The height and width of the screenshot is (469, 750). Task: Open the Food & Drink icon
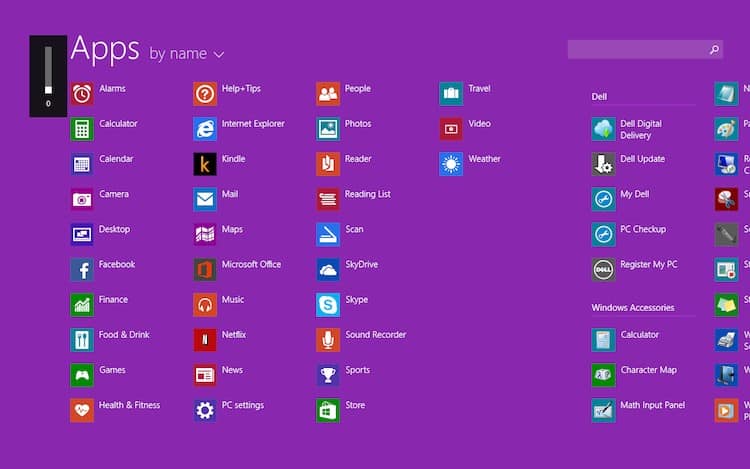click(82, 340)
